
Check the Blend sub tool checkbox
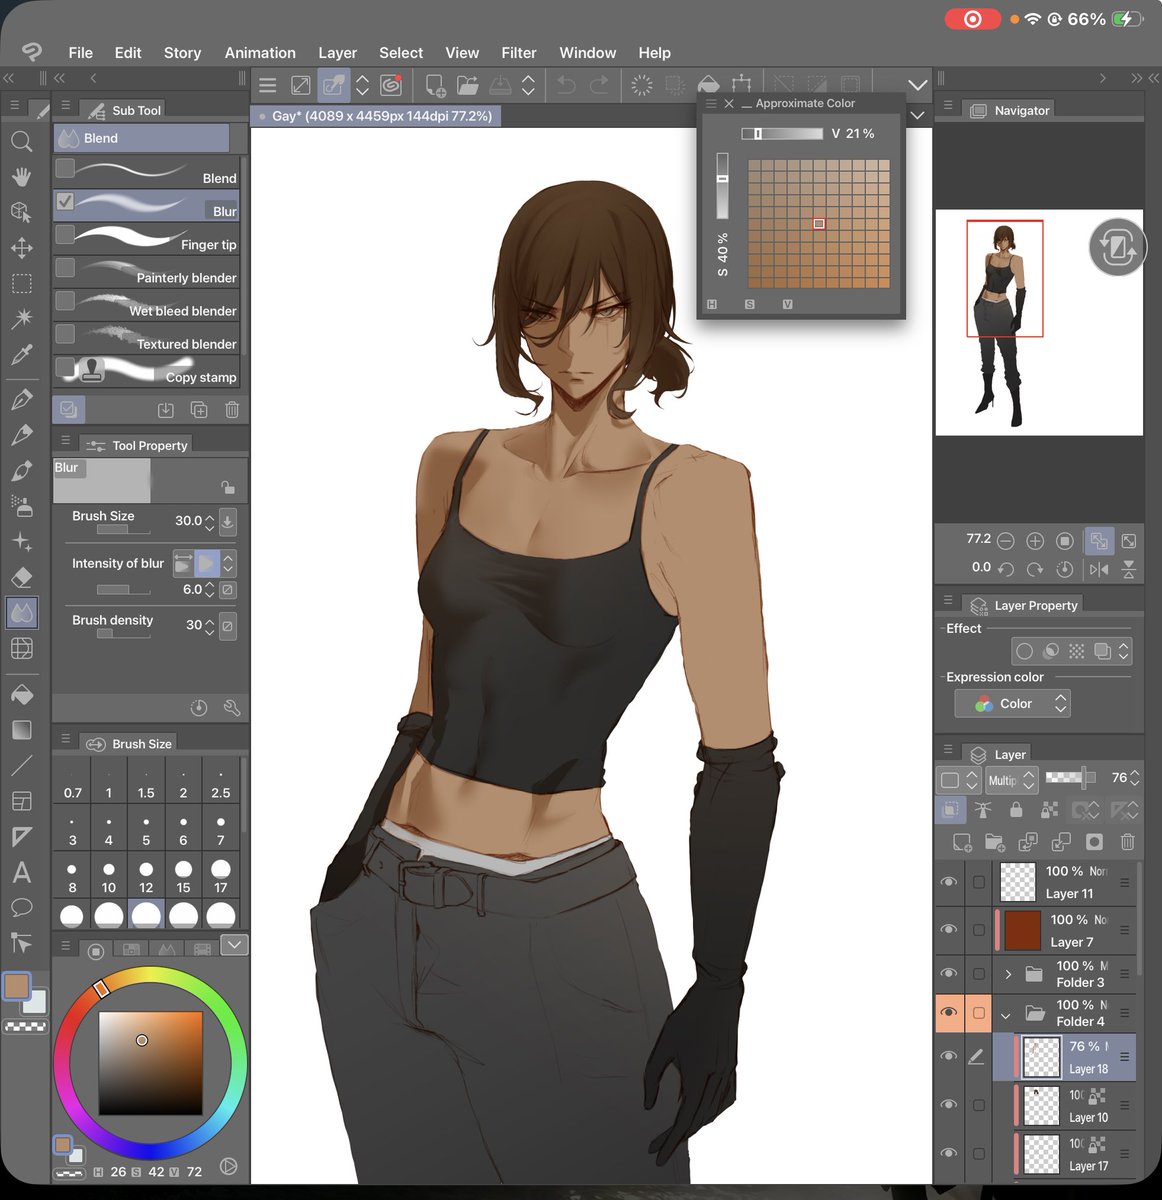(65, 167)
